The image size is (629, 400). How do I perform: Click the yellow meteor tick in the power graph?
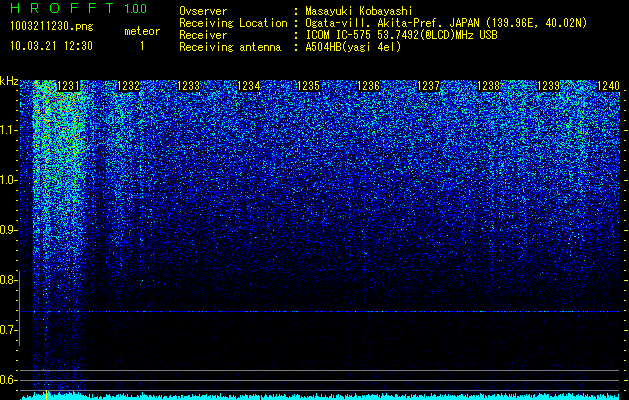47,395
